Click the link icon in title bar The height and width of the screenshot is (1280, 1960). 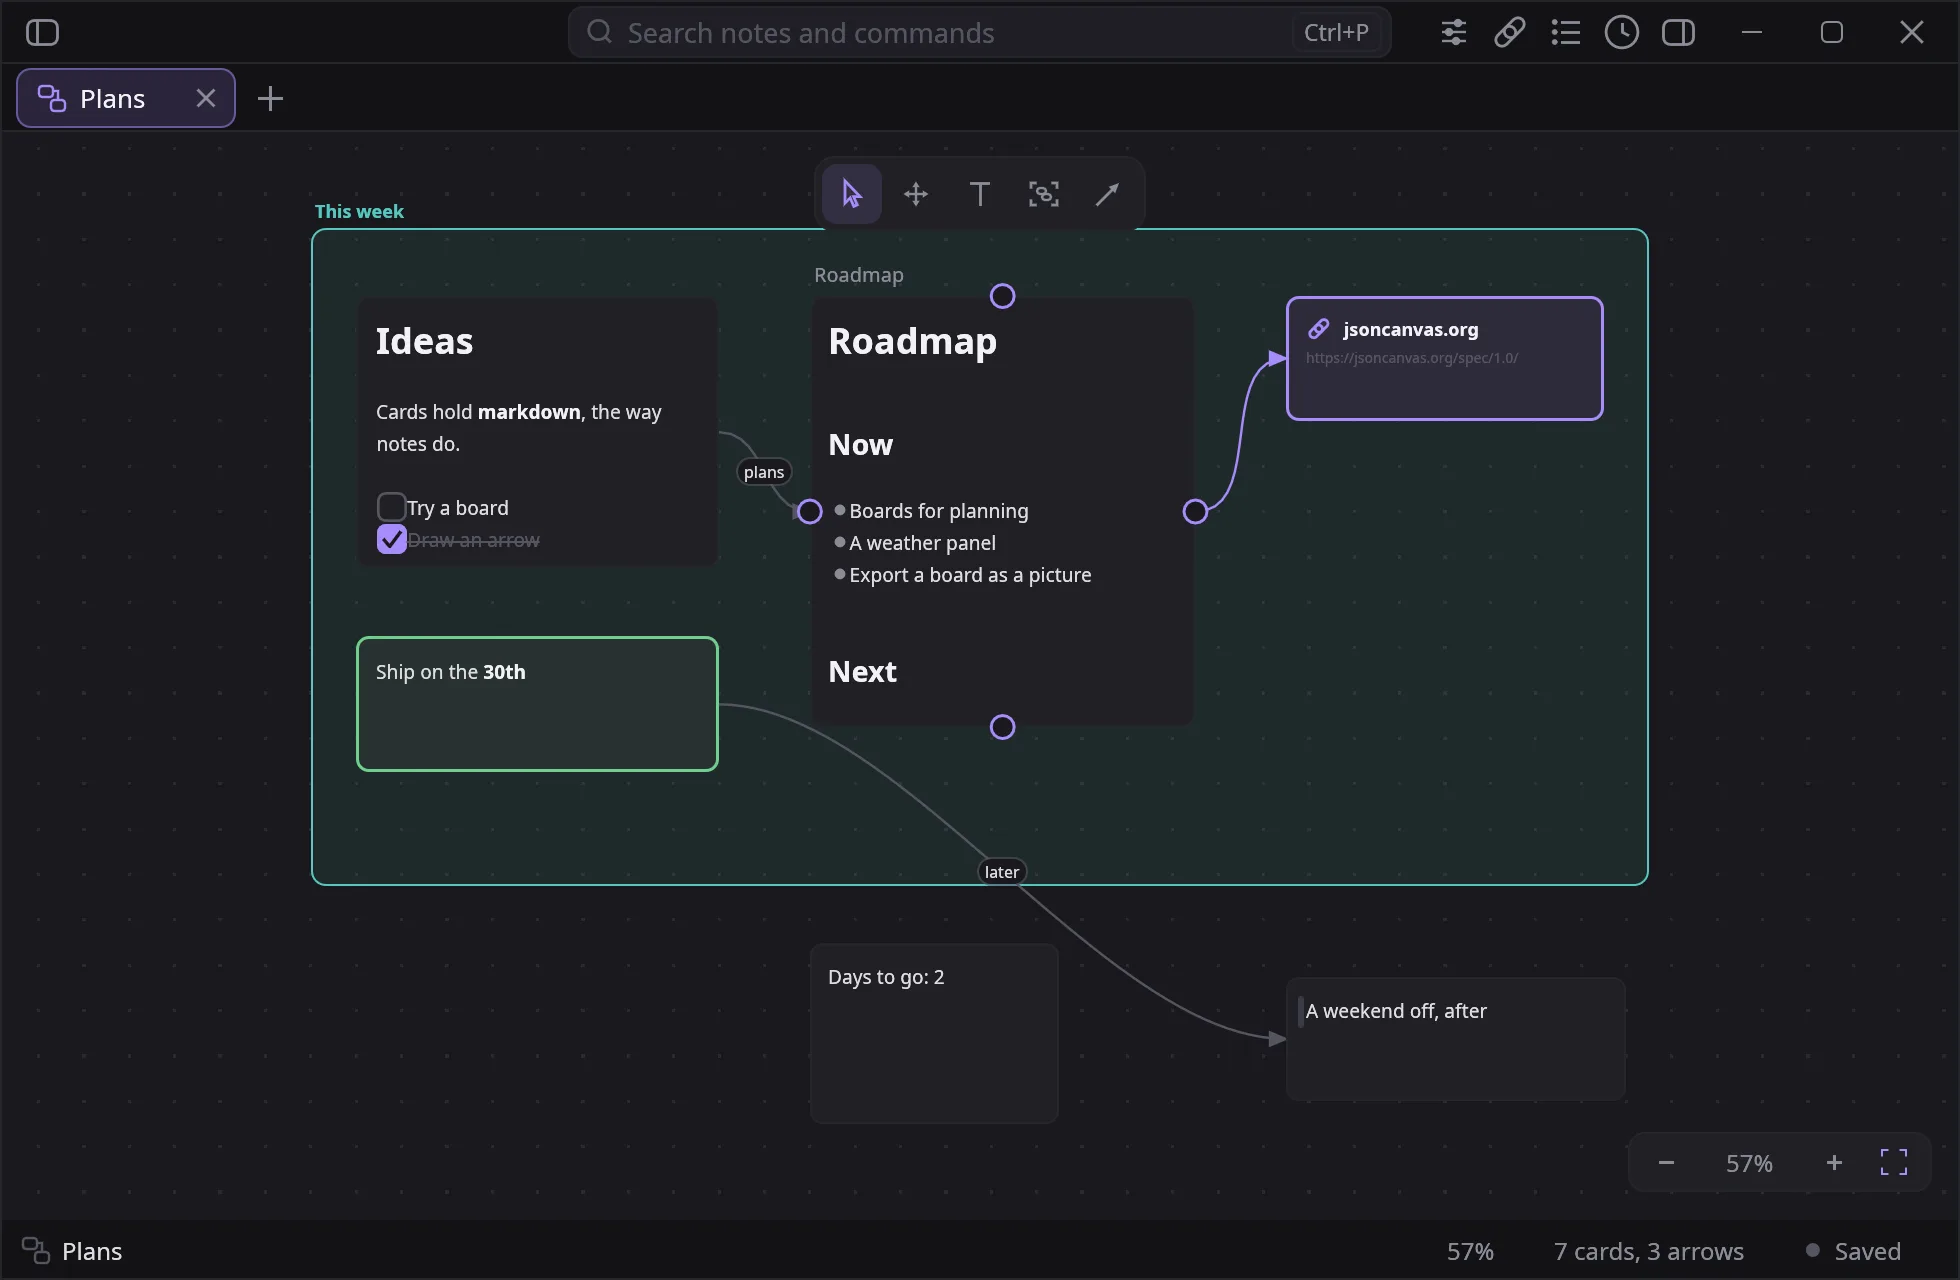(1509, 32)
